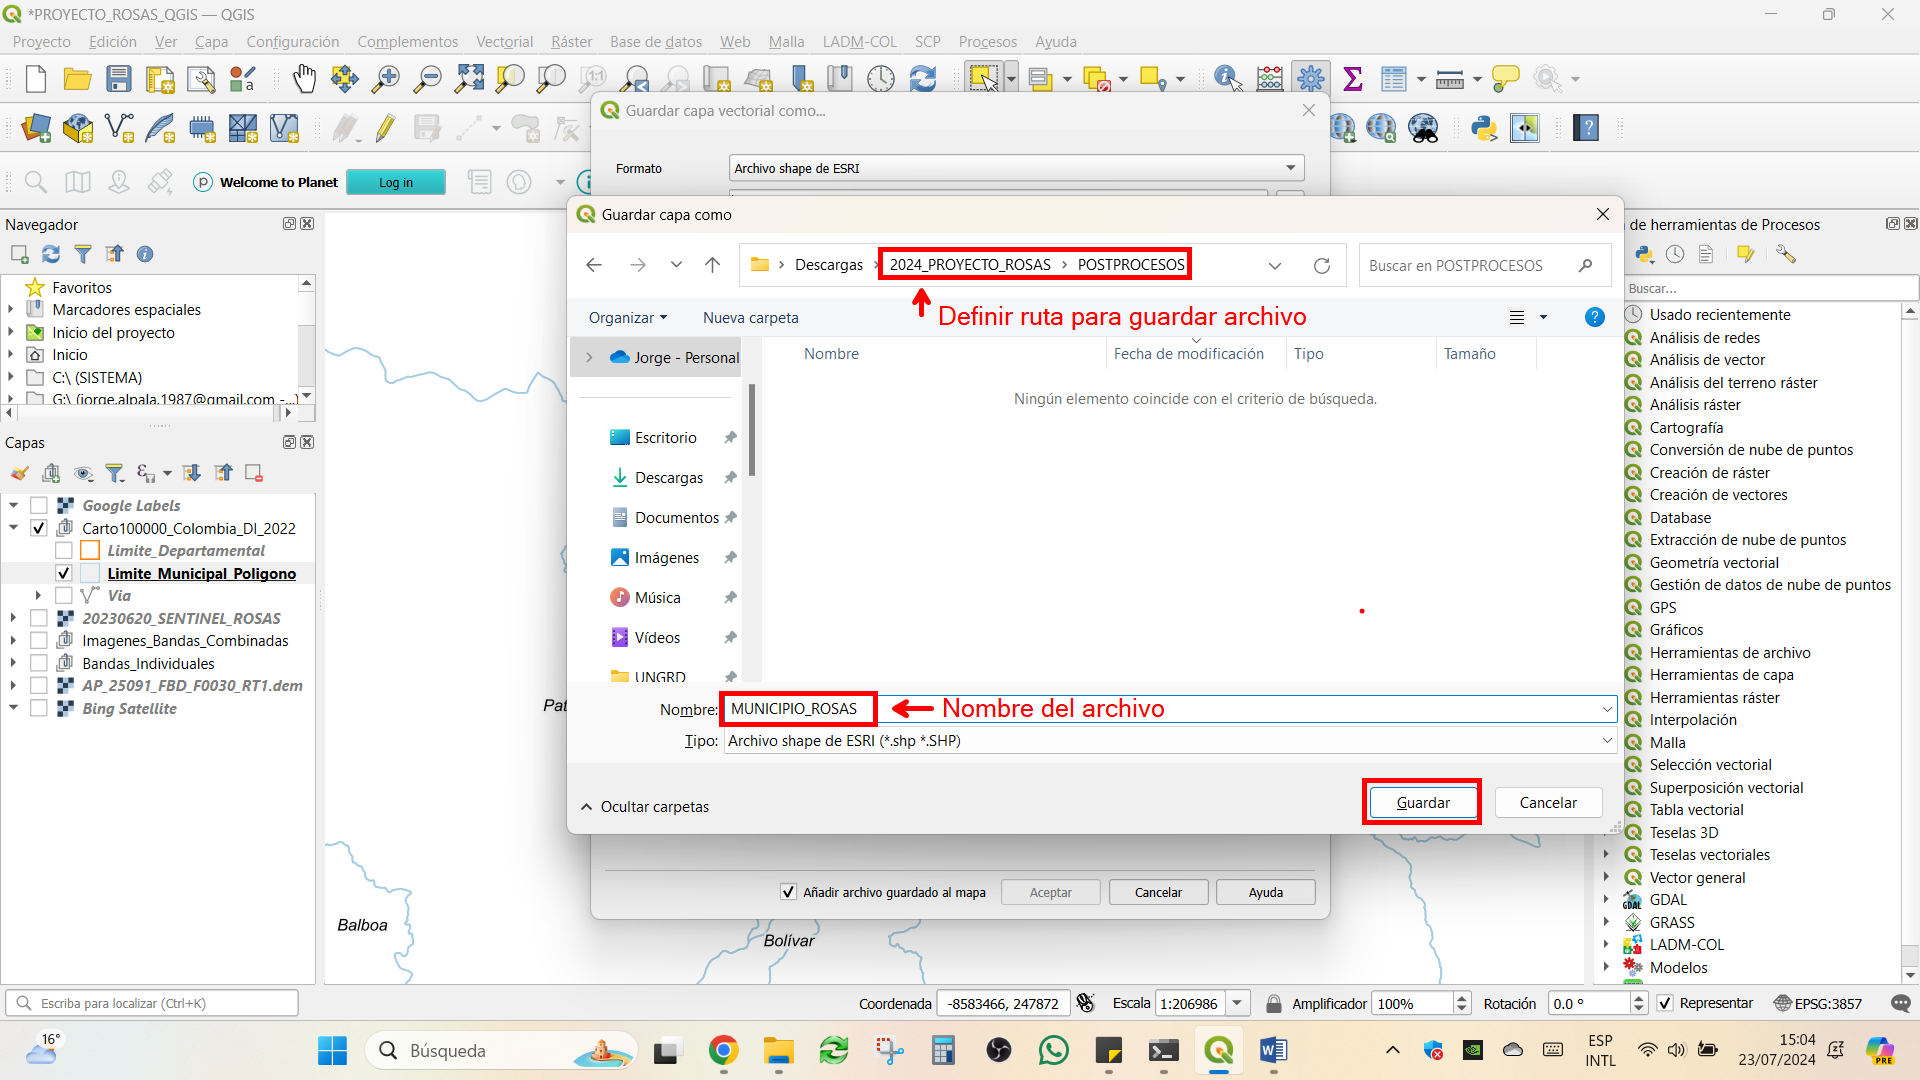Open the Processing Toolbox gear icon
Screen dimensions: 1920x1080
[1310, 78]
